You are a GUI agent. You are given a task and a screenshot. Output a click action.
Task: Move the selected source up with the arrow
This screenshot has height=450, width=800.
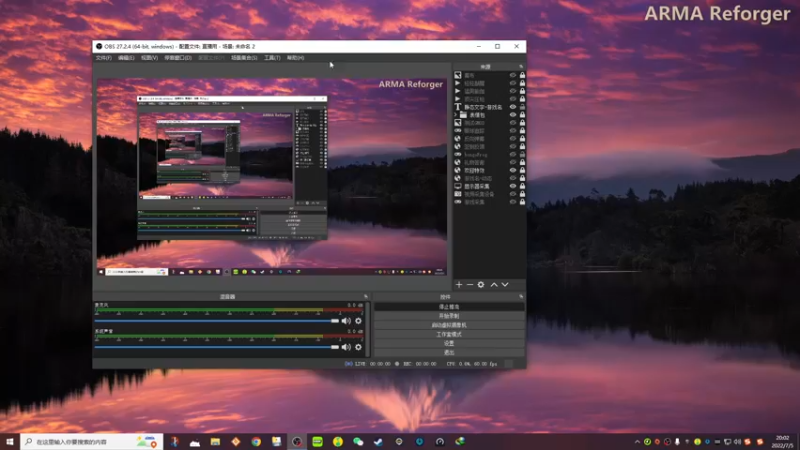(494, 285)
